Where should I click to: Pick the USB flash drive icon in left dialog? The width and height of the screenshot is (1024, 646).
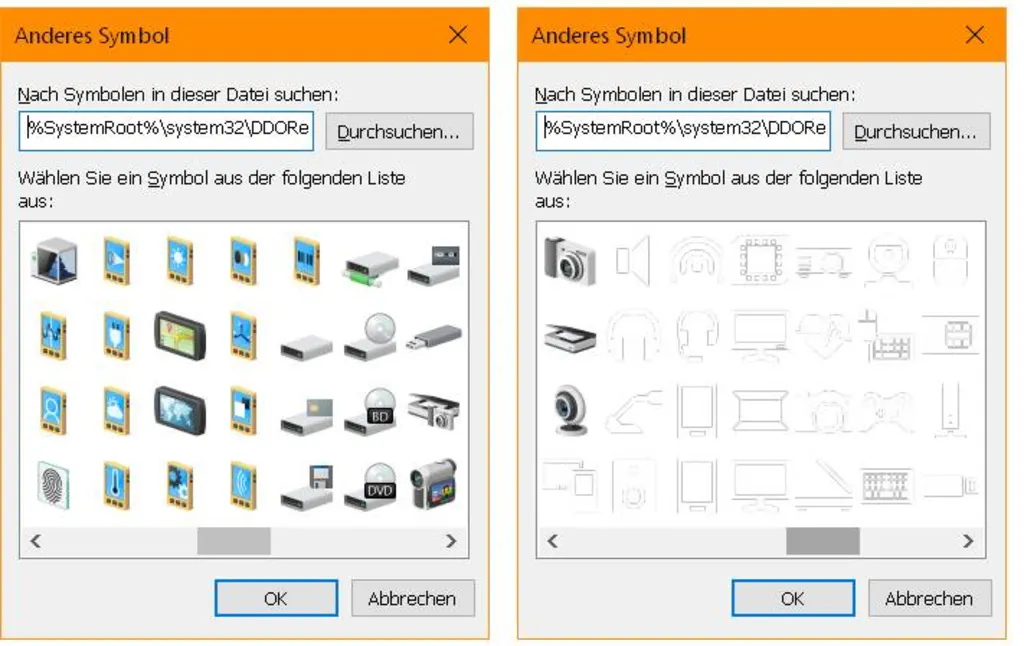[435, 337]
